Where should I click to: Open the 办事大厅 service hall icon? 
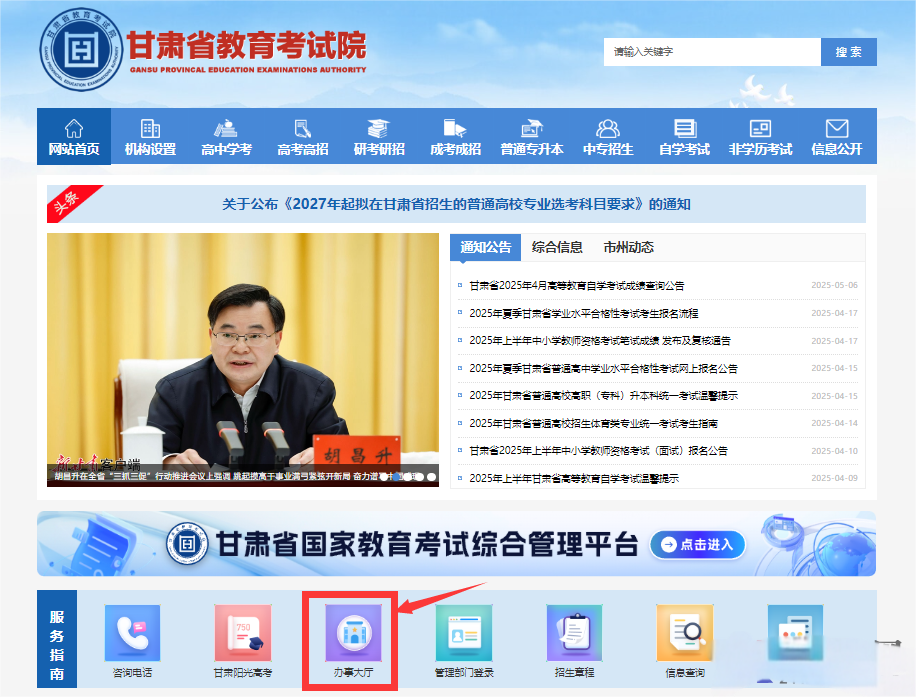click(352, 634)
